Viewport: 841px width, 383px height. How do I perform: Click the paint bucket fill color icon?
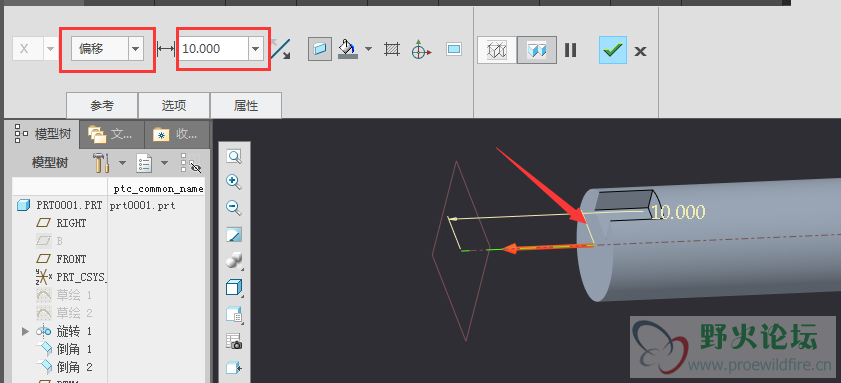348,49
